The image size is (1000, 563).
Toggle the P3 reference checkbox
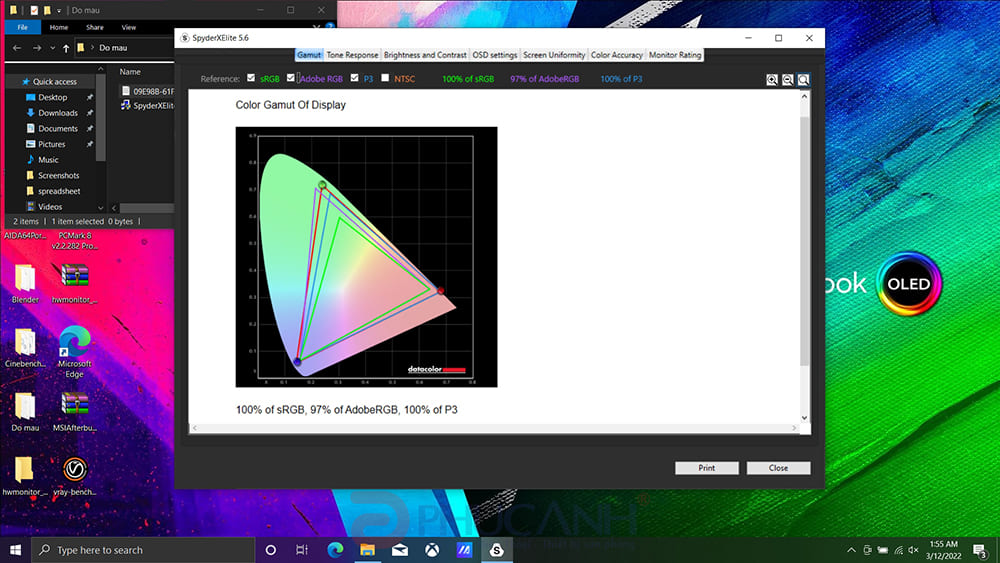point(355,78)
